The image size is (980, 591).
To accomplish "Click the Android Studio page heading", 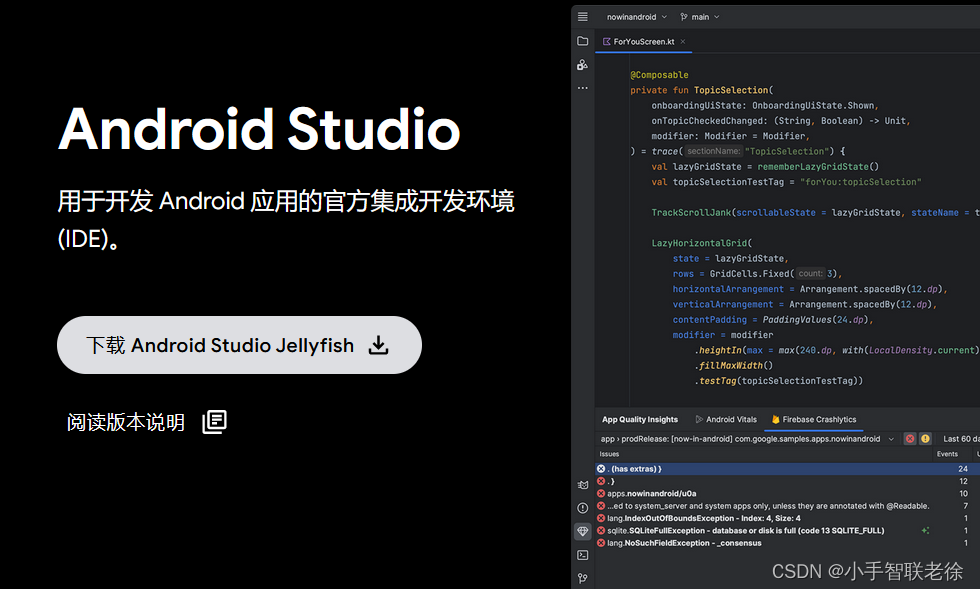I will (259, 129).
